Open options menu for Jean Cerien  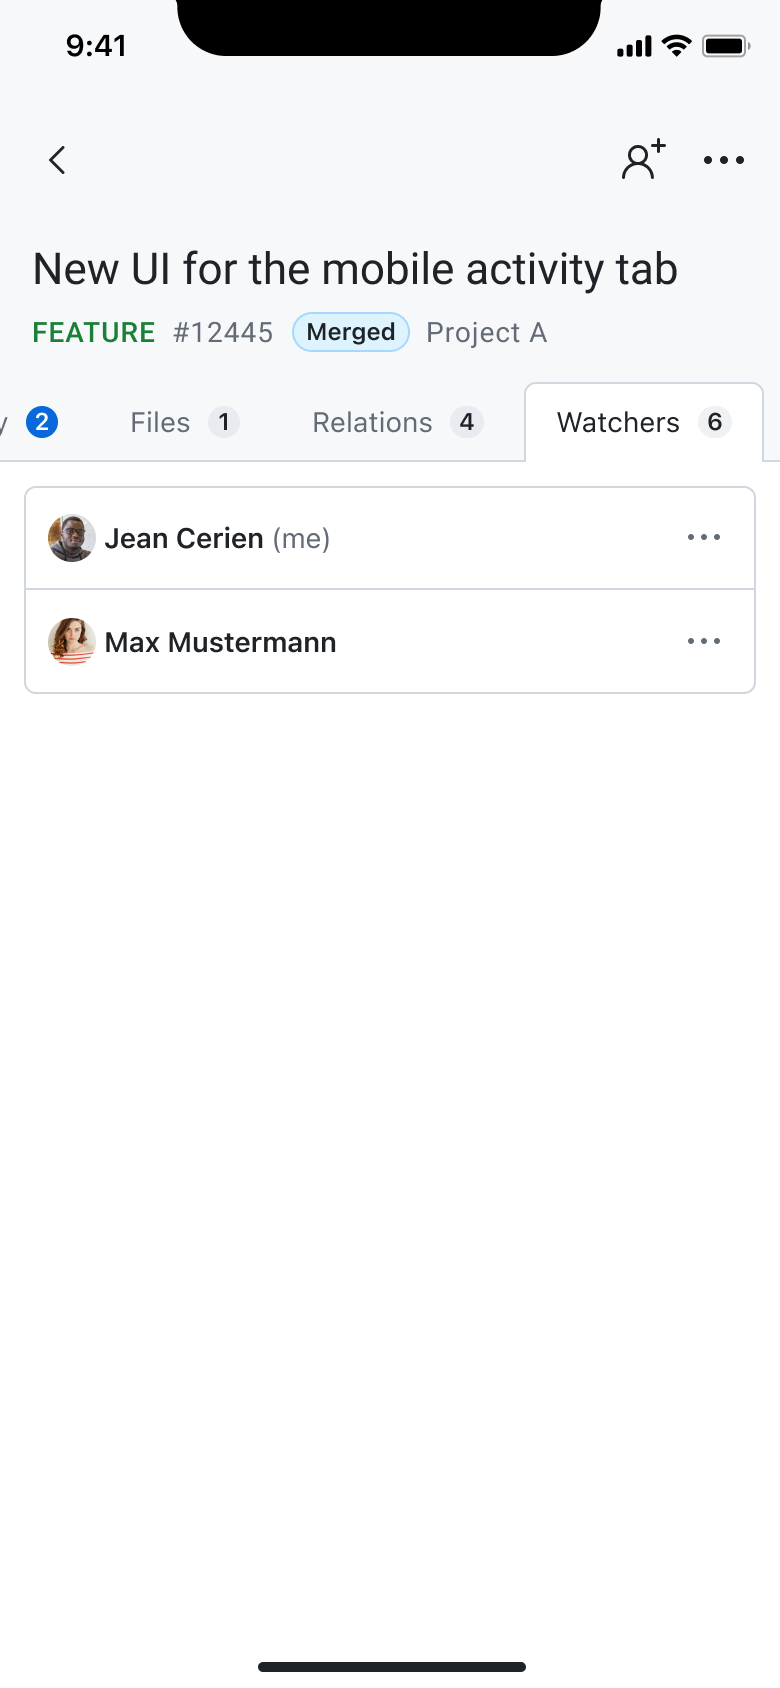click(704, 537)
